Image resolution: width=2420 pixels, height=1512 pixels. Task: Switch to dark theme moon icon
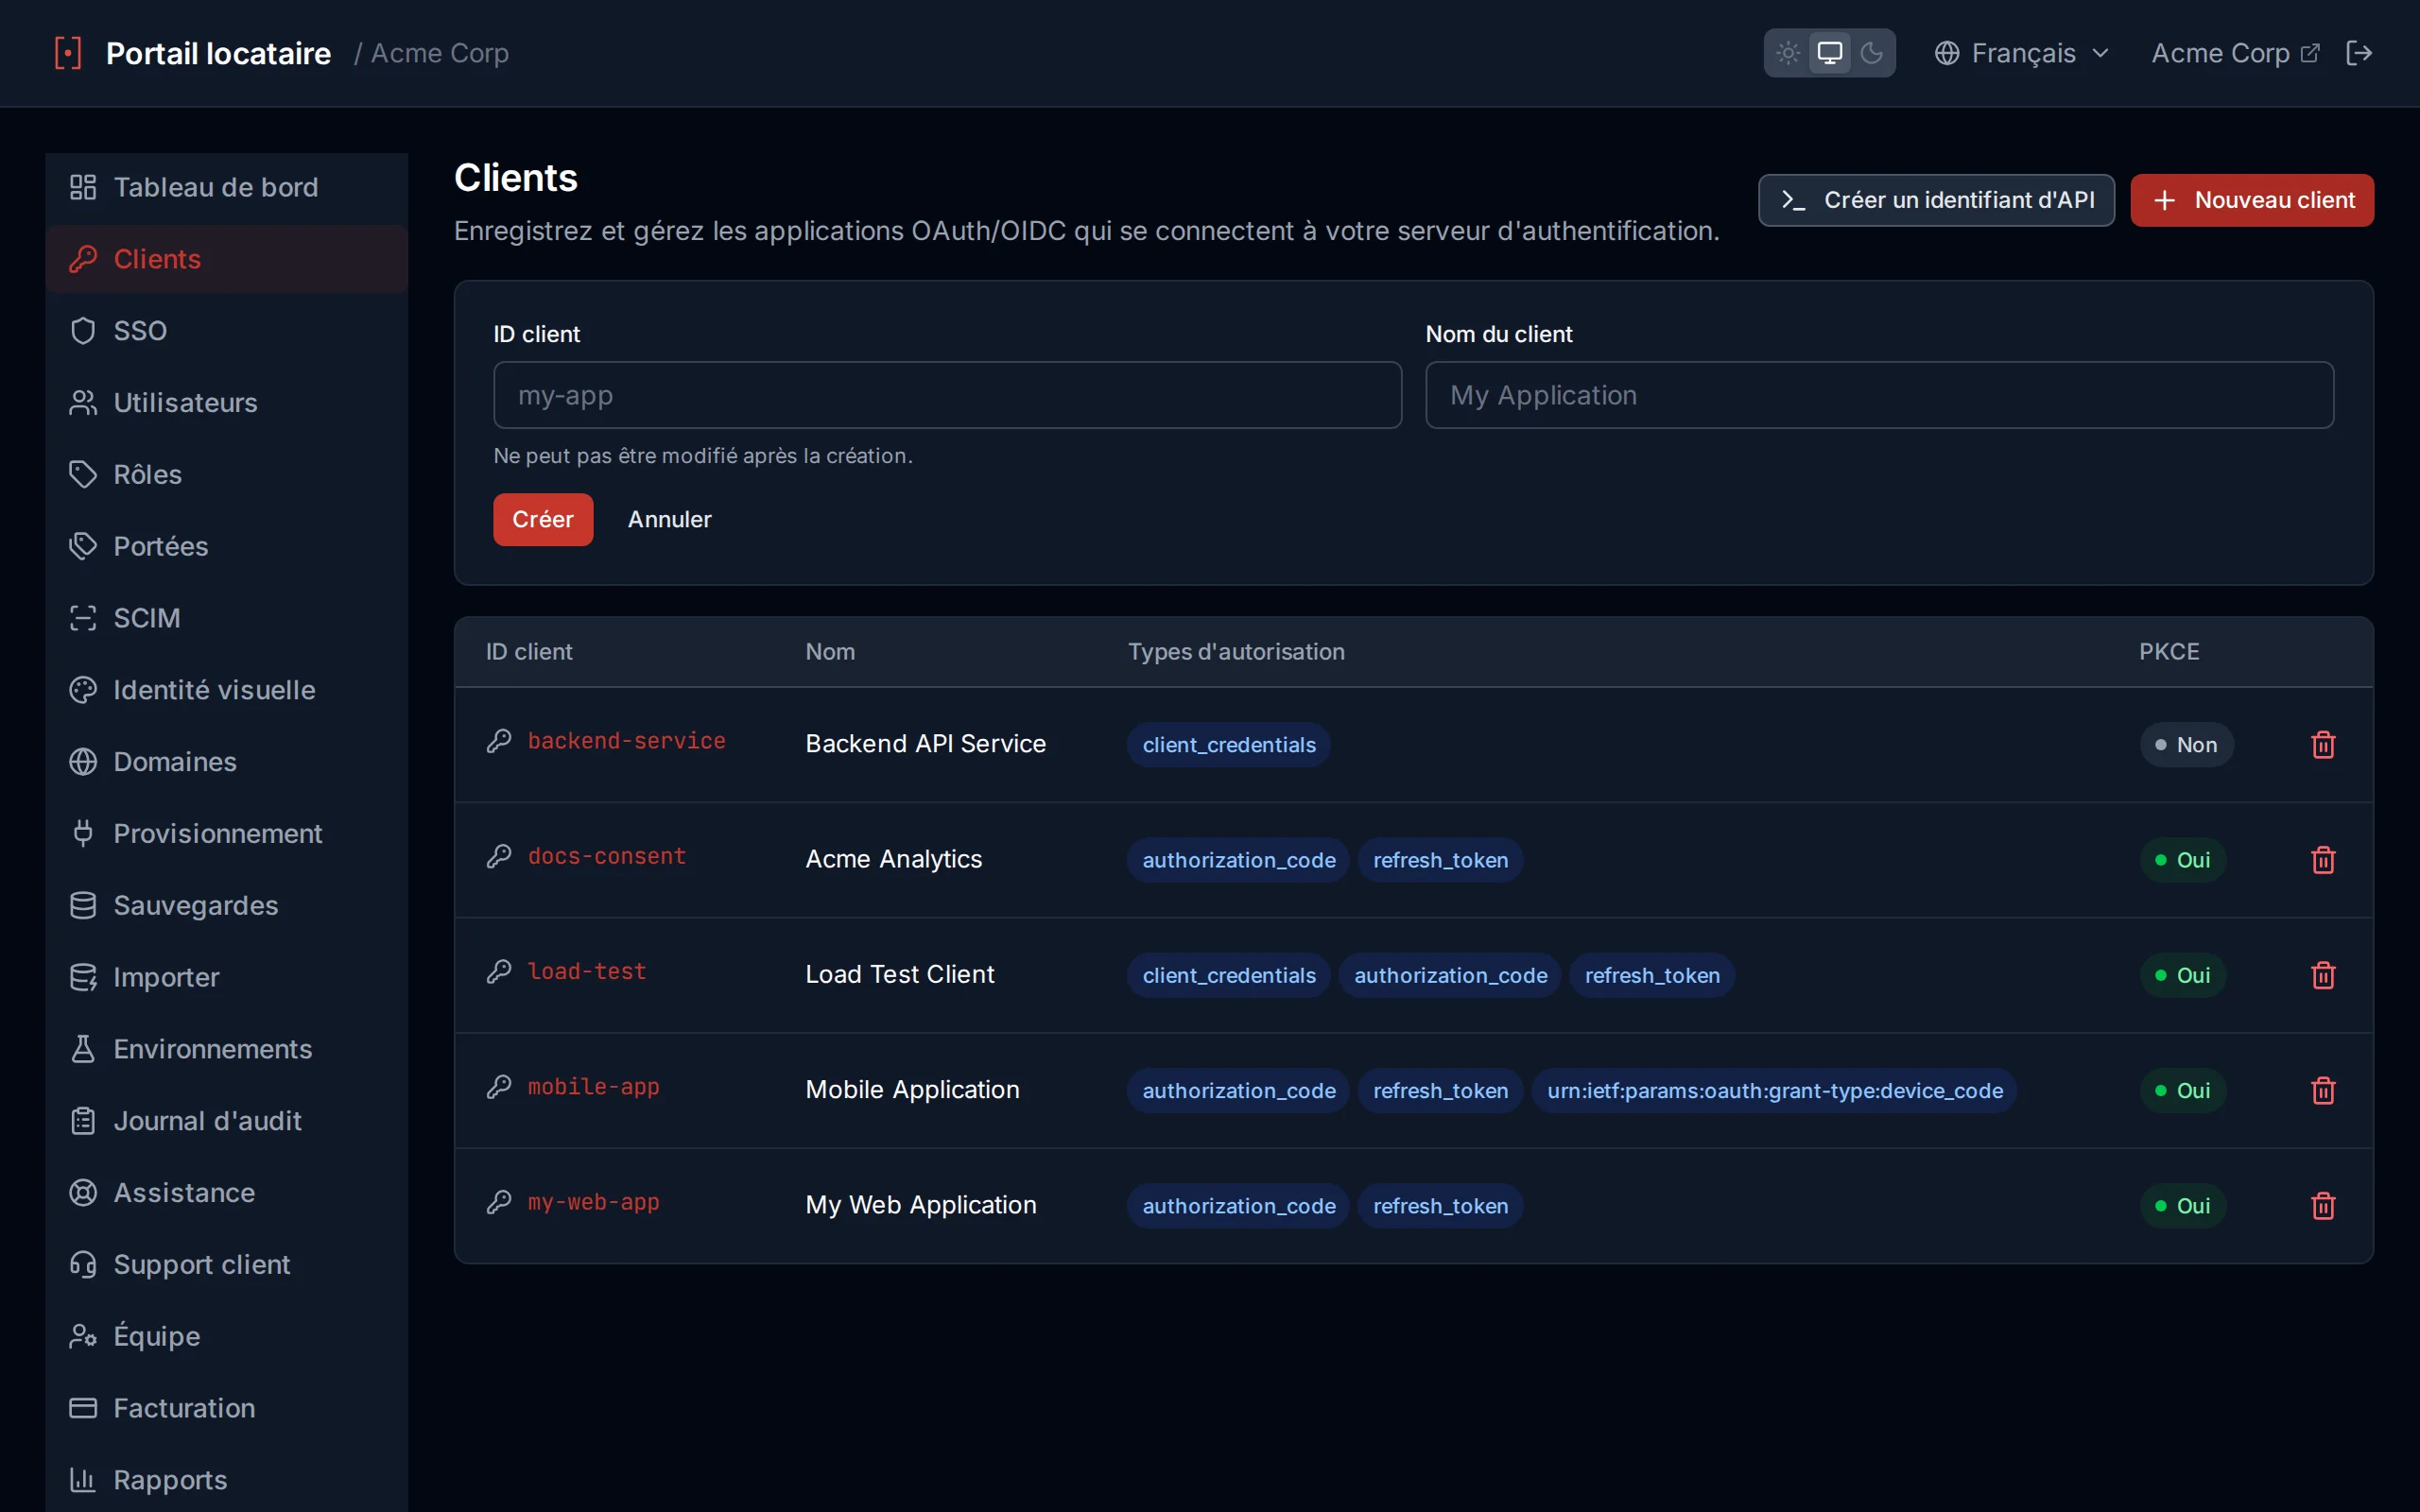pos(1871,53)
